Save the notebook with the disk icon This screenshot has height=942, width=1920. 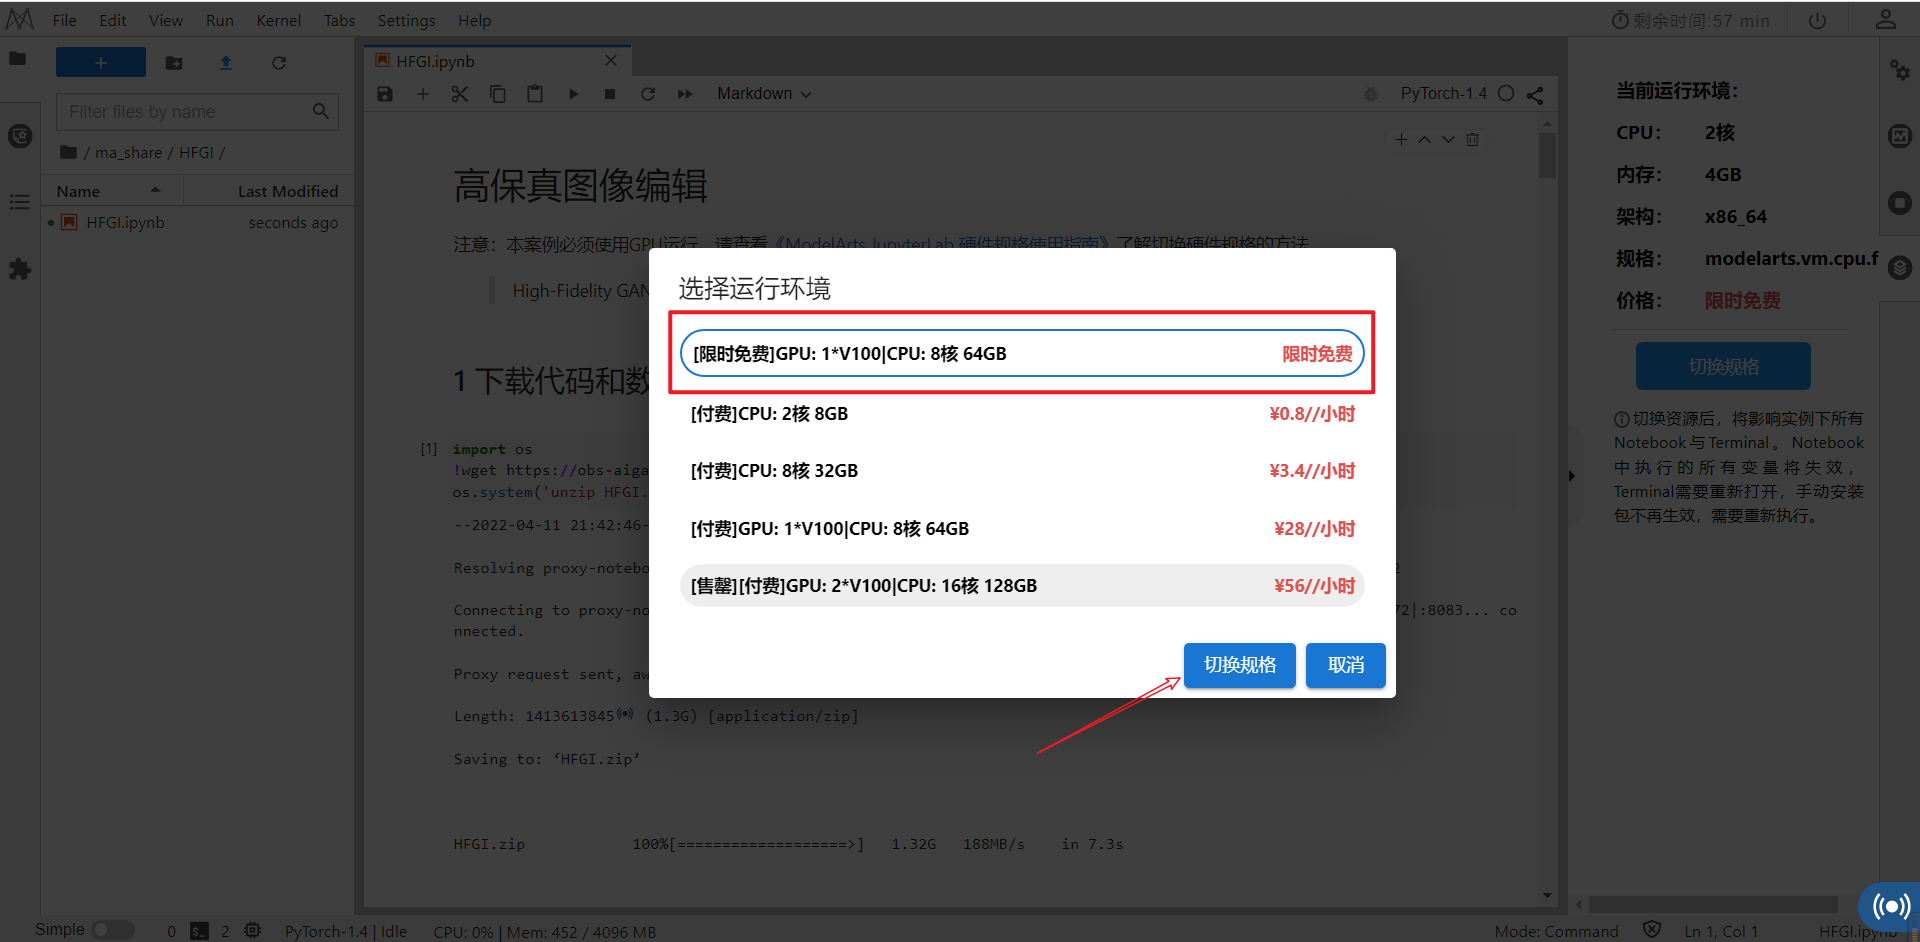tap(385, 94)
